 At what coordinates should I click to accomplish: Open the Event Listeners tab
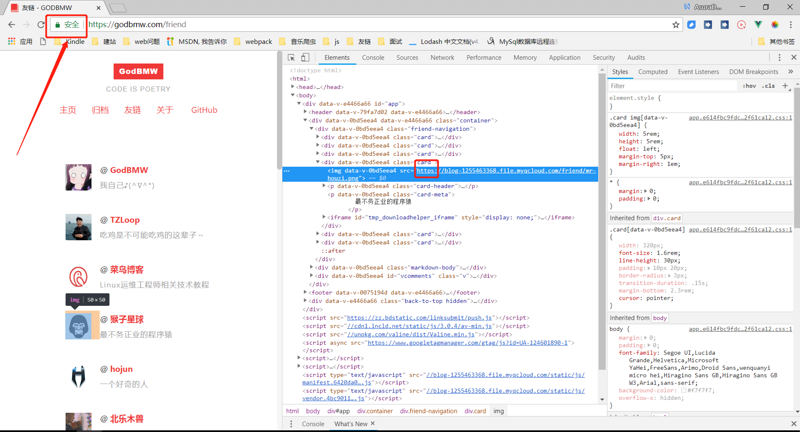[698, 72]
